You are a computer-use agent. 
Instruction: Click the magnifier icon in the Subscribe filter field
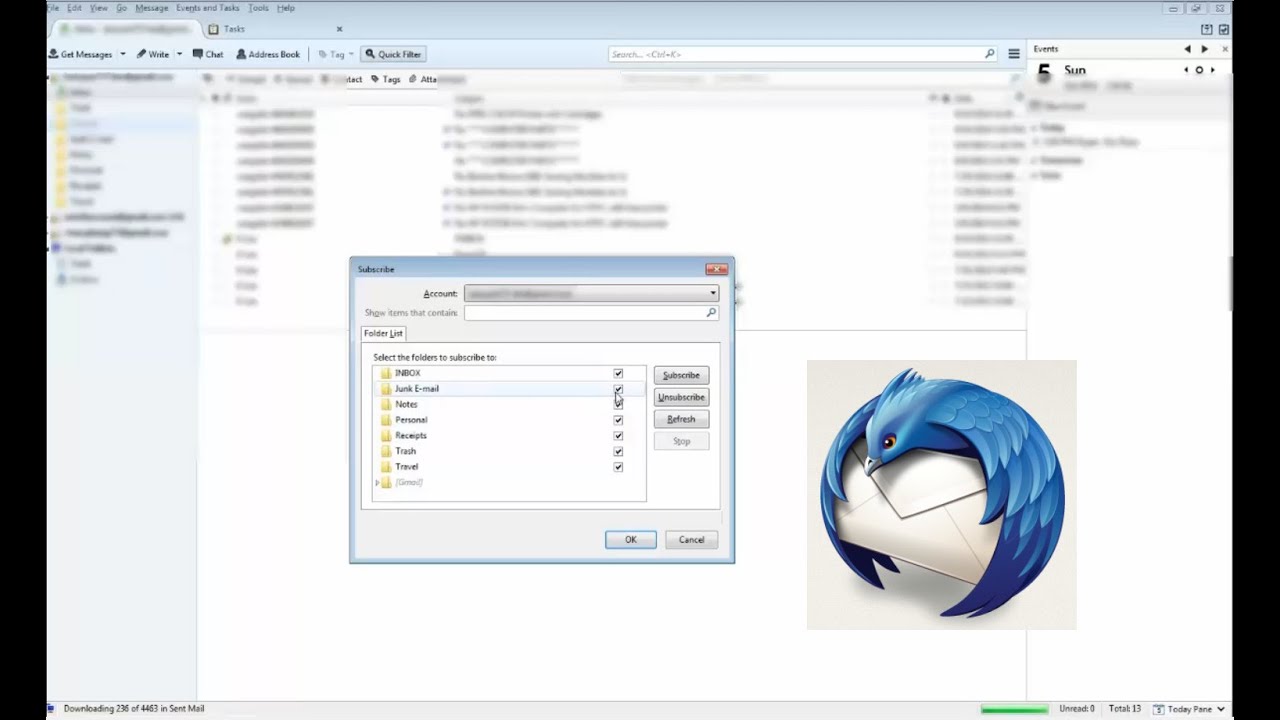tap(711, 313)
